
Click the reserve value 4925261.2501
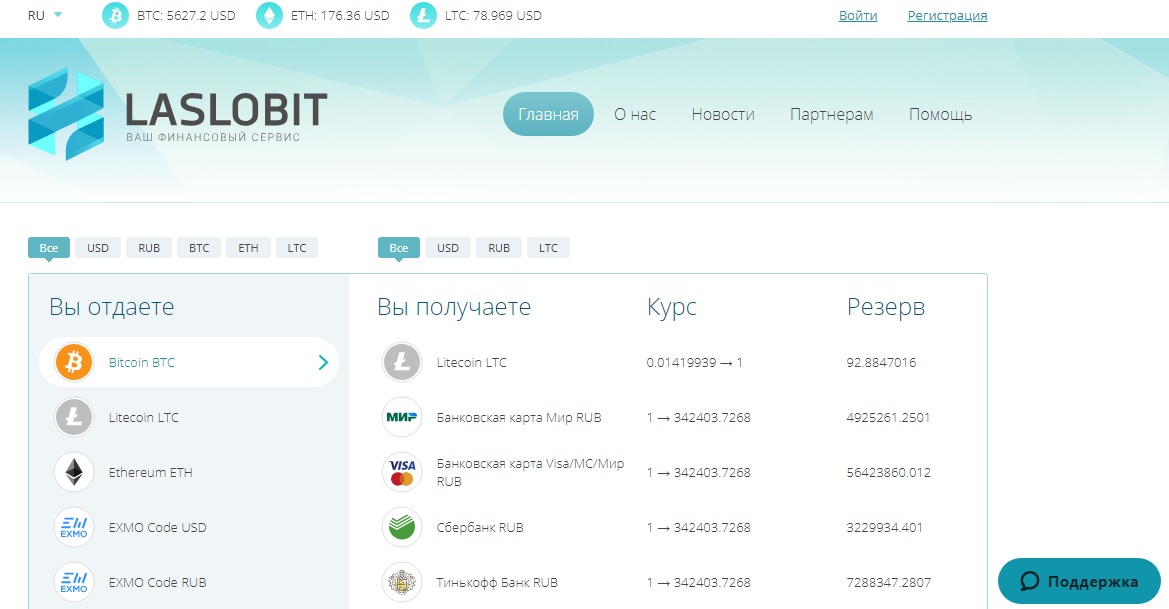(888, 417)
